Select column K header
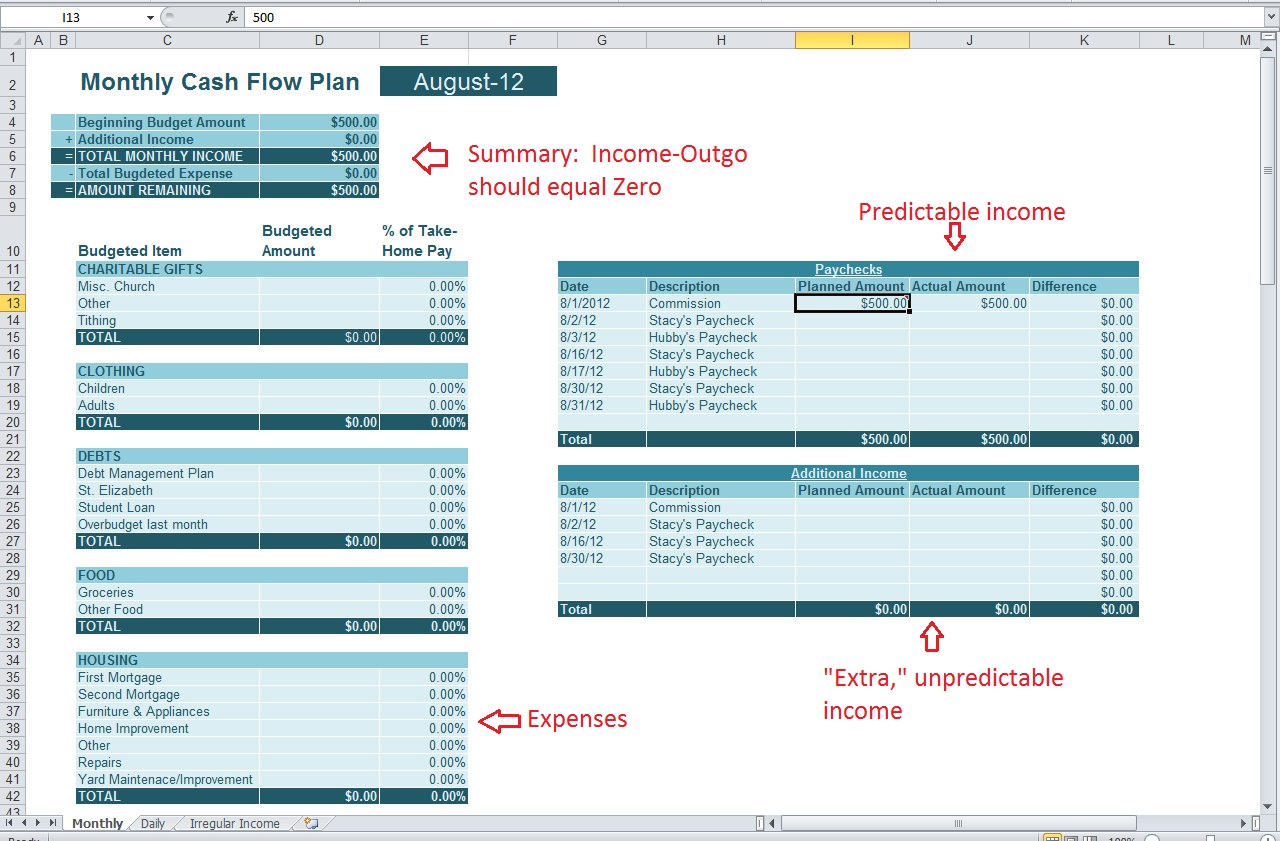The image size is (1280, 841). click(x=1084, y=40)
